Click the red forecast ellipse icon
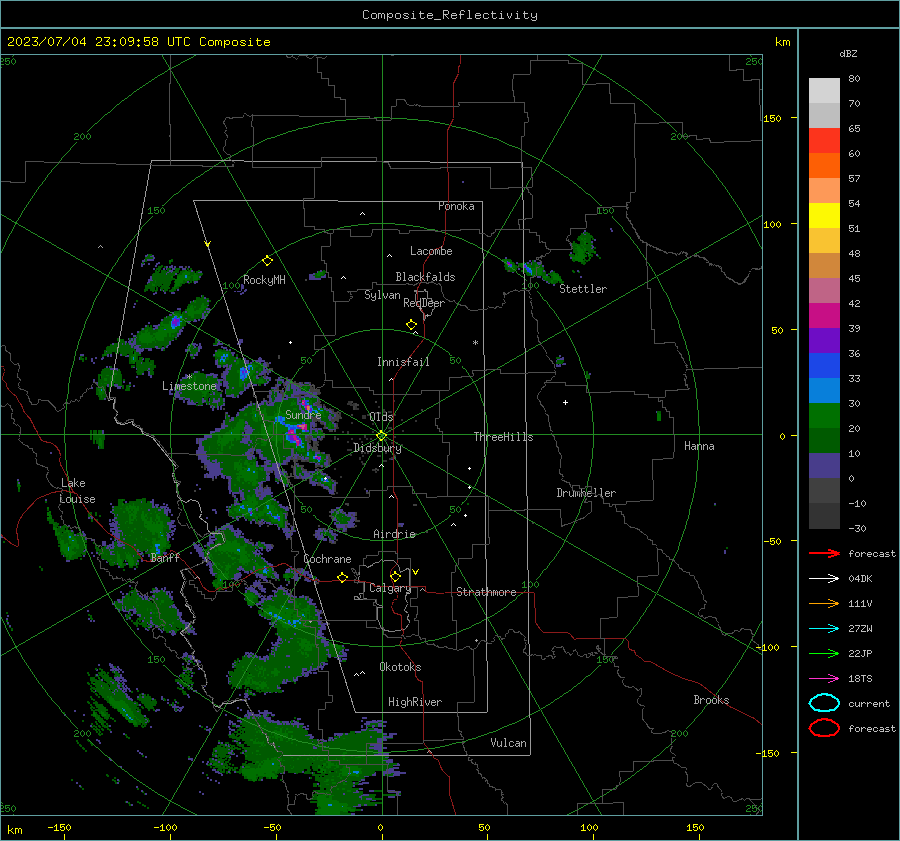900x841 pixels. [824, 728]
